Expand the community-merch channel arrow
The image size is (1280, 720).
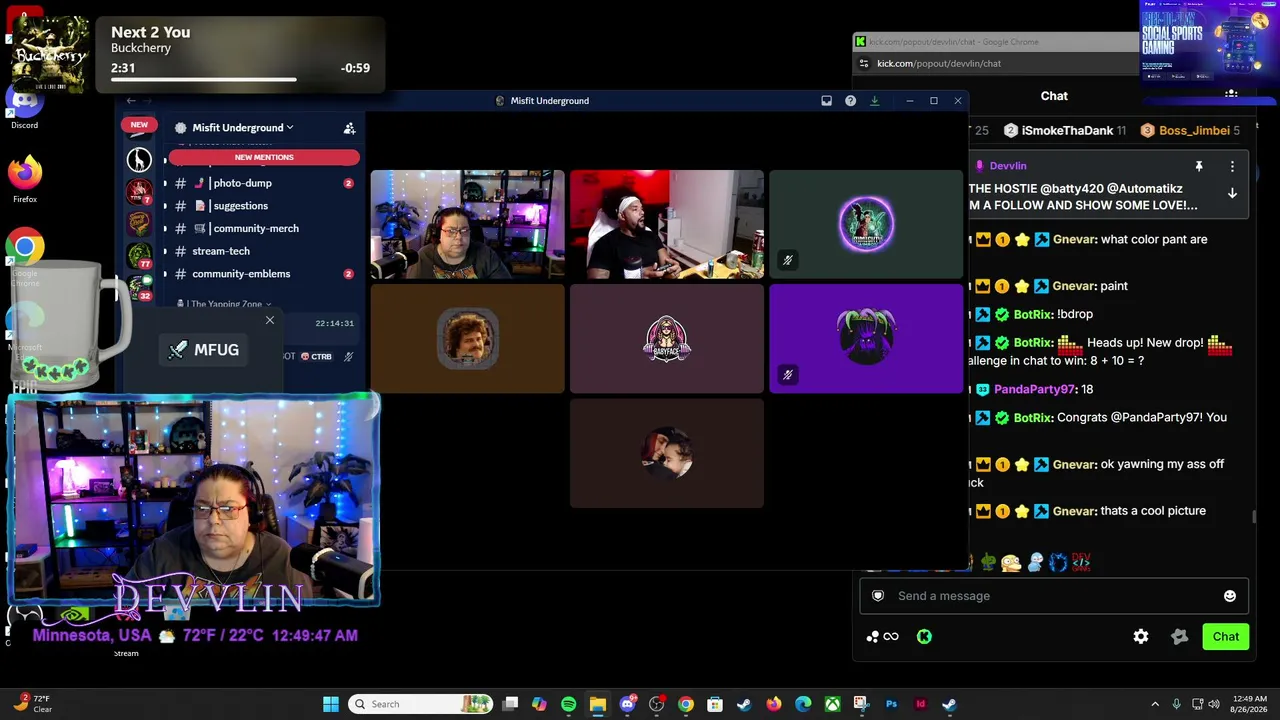[165, 229]
